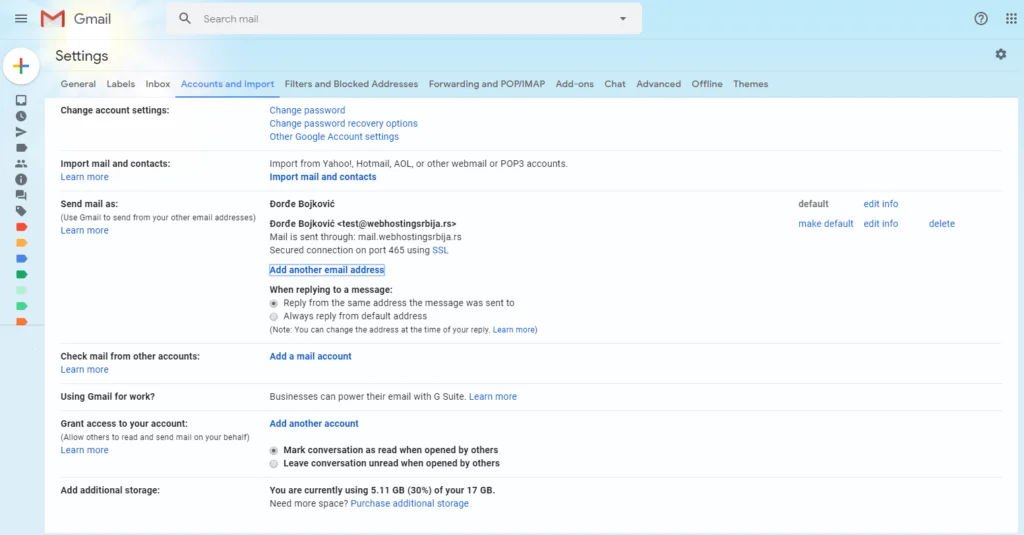The width and height of the screenshot is (1024, 535).
Task: Open the Updates info icon in sidebar
Action: 21,179
